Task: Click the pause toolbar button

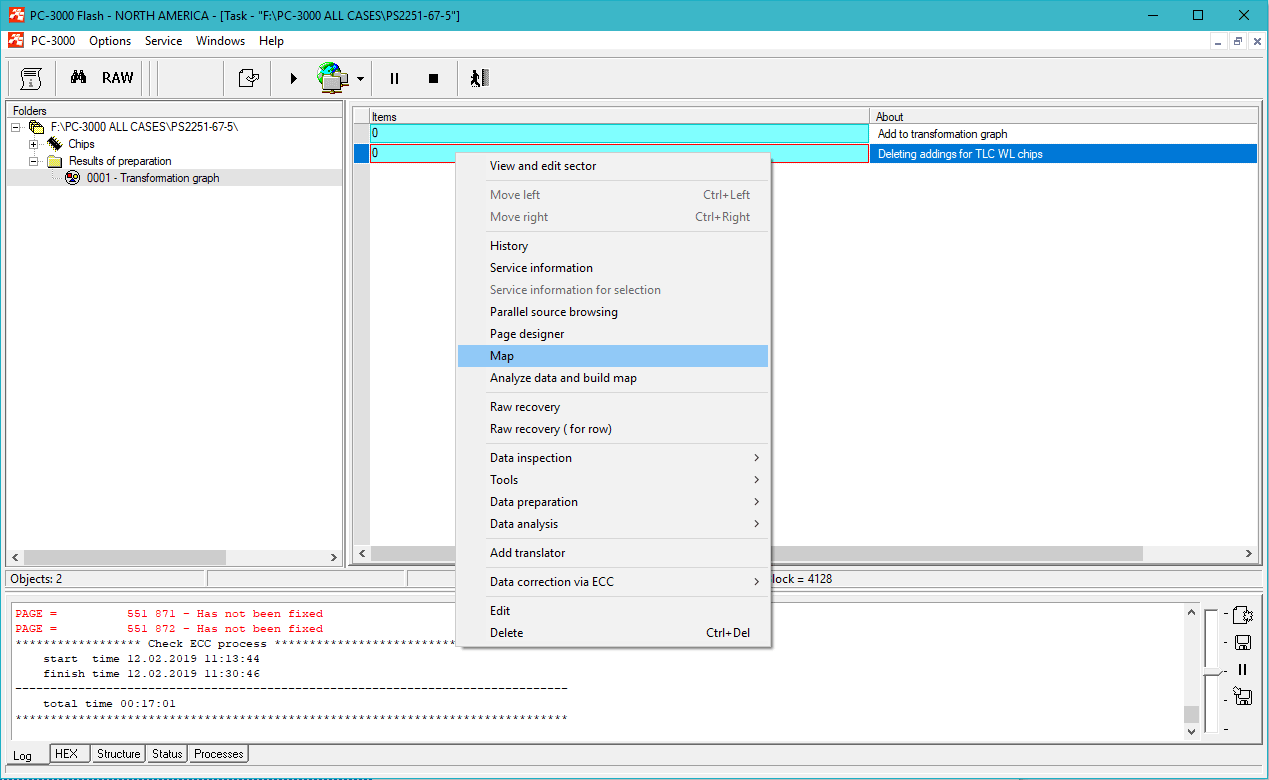Action: click(394, 78)
